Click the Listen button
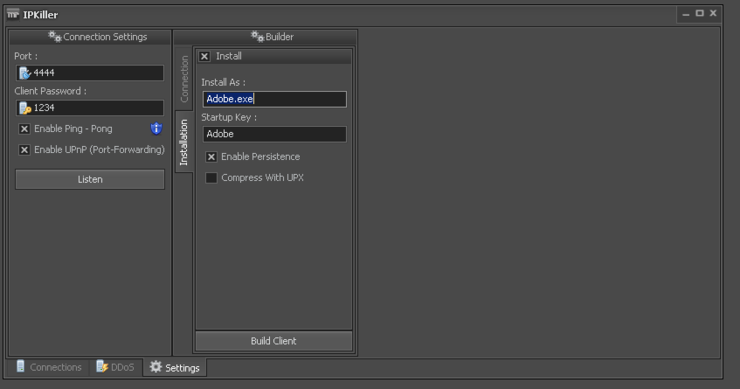The width and height of the screenshot is (740, 389). [x=90, y=179]
